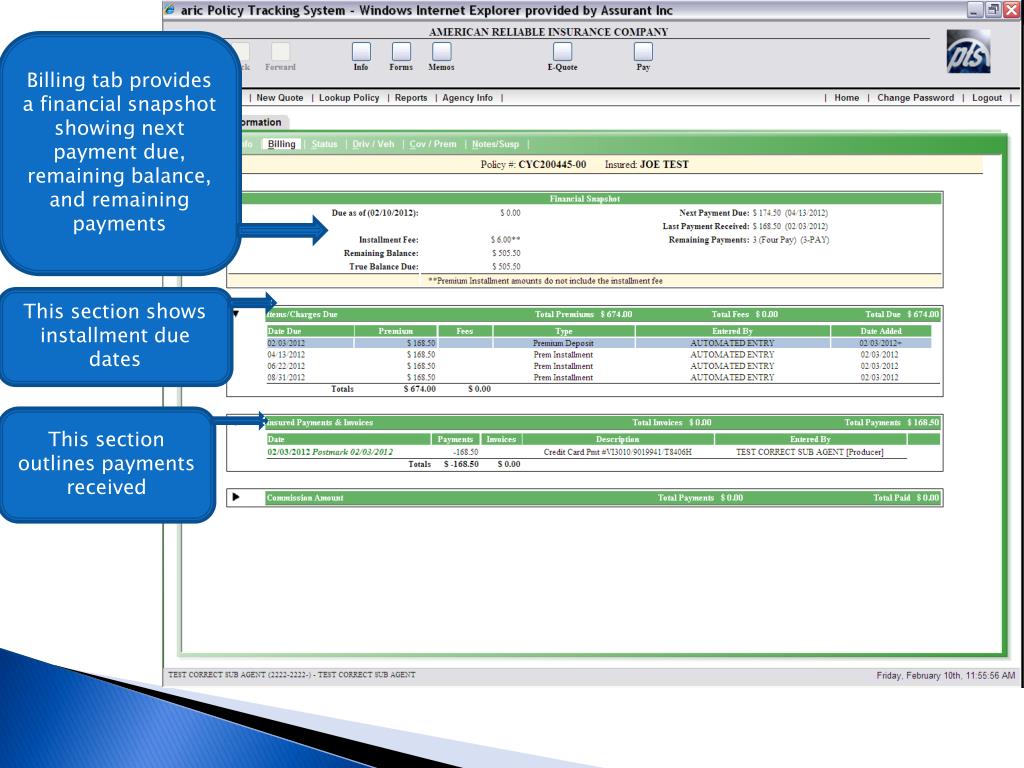Viewport: 1024px width, 768px height.
Task: Go to the Home link
Action: (x=846, y=97)
